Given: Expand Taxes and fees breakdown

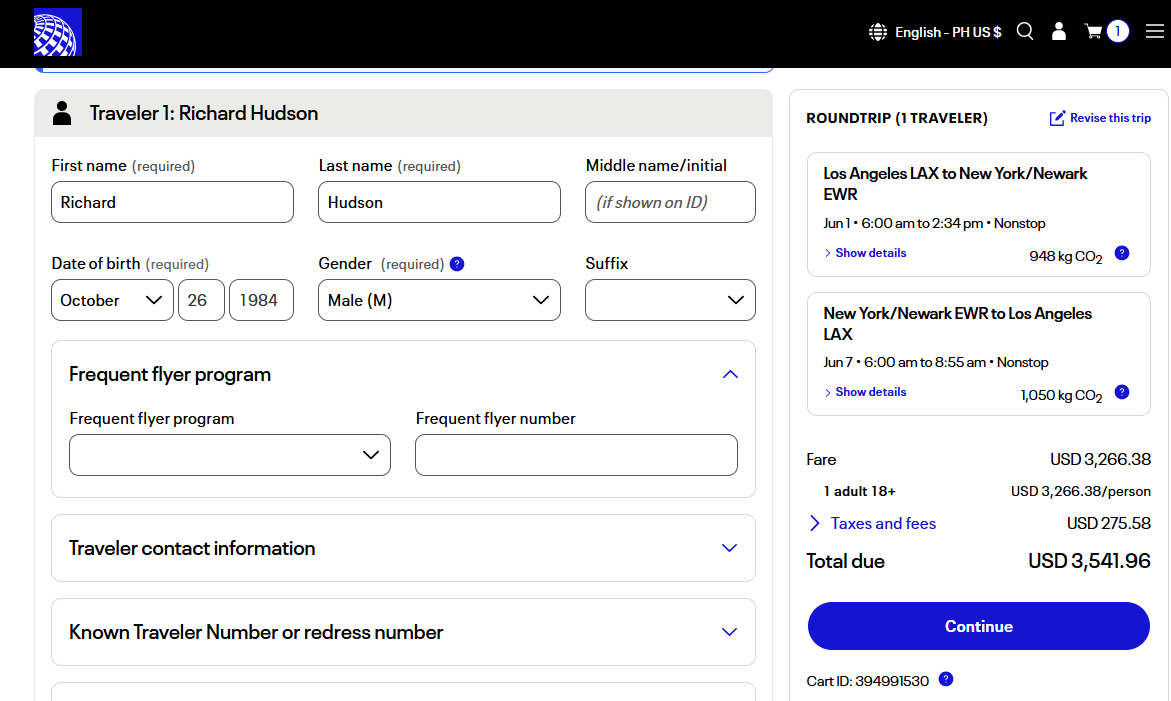Looking at the screenshot, I should 873,523.
